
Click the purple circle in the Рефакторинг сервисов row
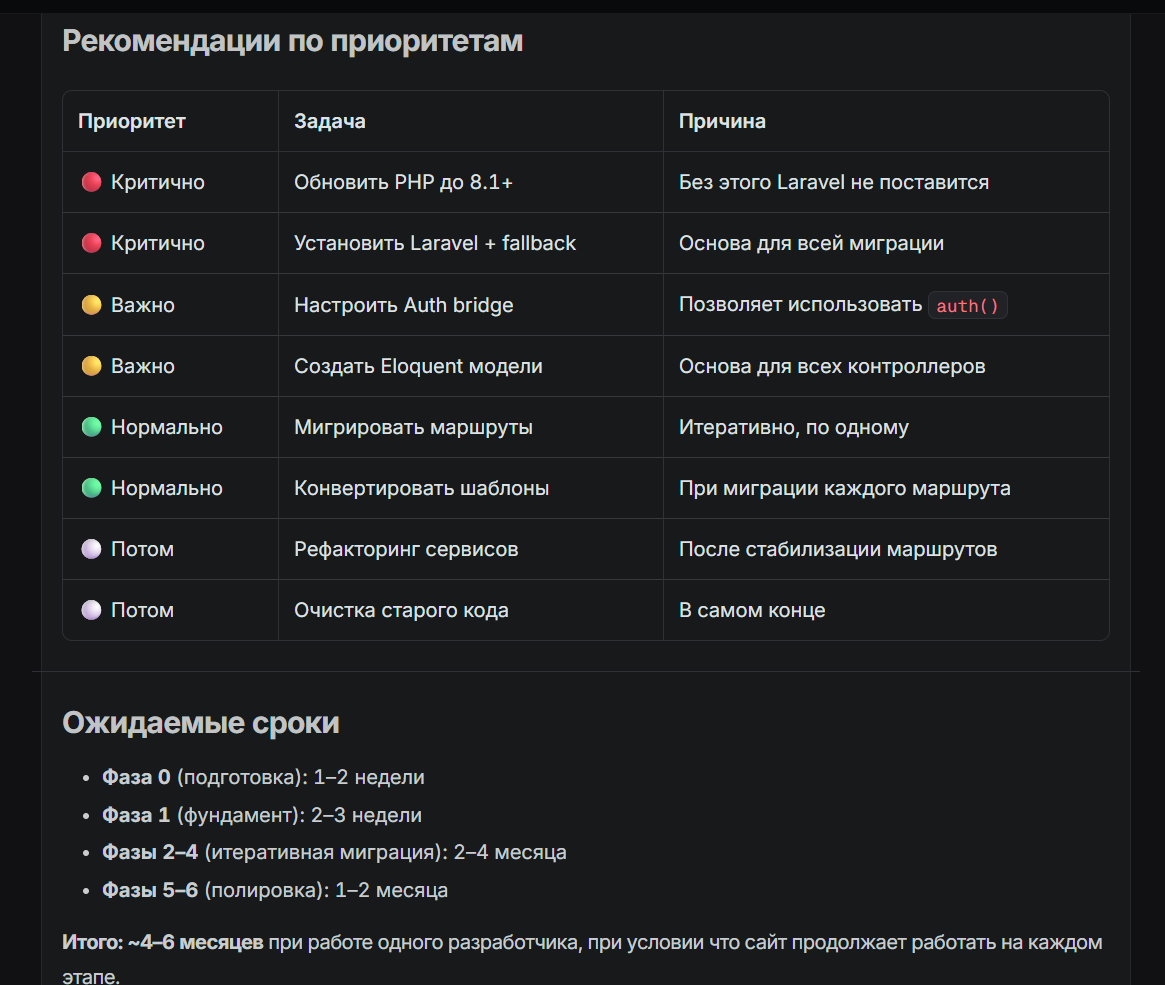92,549
